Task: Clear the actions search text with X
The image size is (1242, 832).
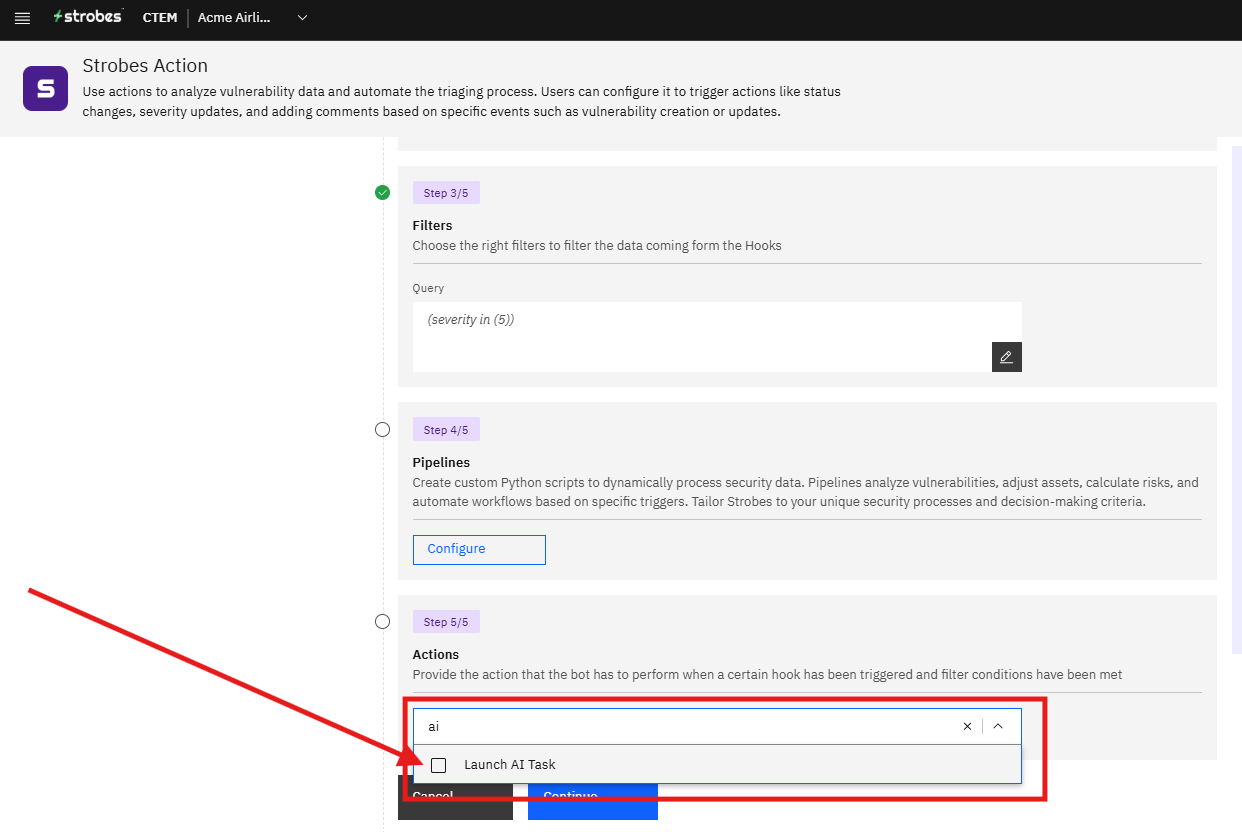Action: click(967, 727)
